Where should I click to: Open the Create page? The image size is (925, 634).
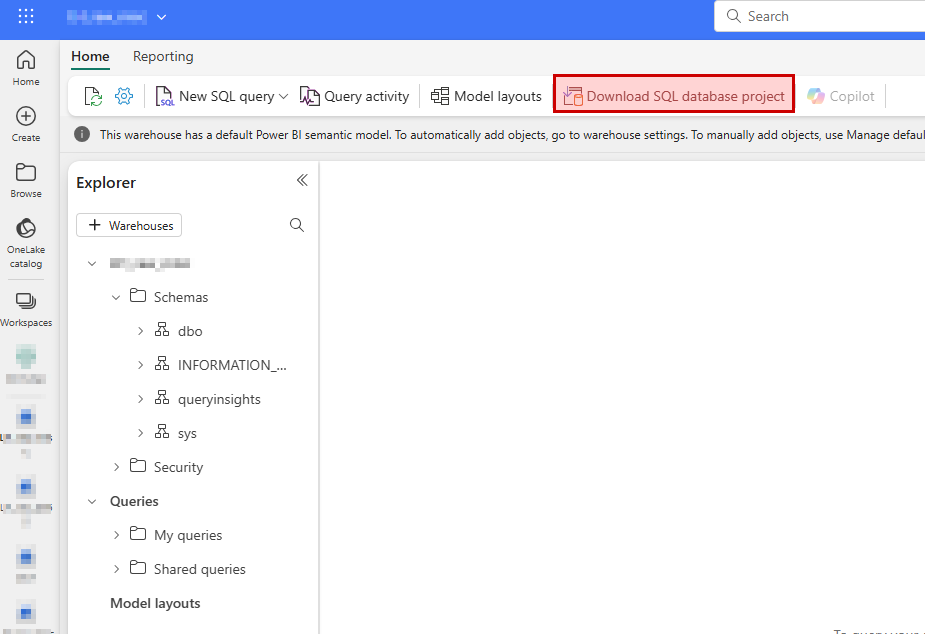click(26, 124)
